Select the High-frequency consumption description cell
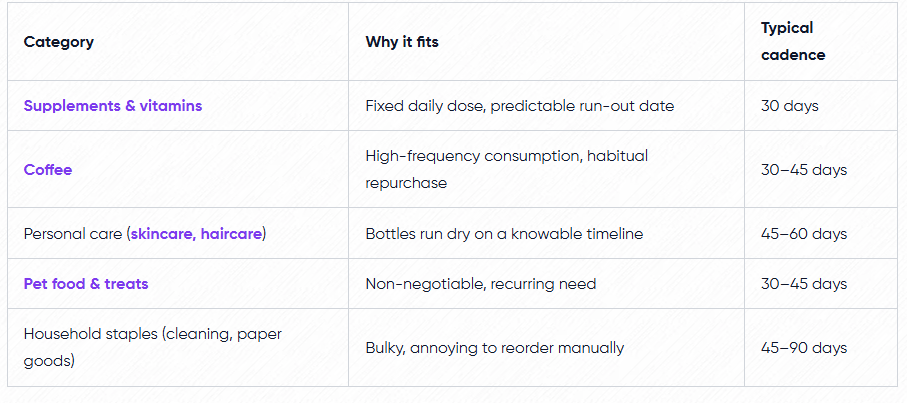This screenshot has width=907, height=403. point(546,169)
